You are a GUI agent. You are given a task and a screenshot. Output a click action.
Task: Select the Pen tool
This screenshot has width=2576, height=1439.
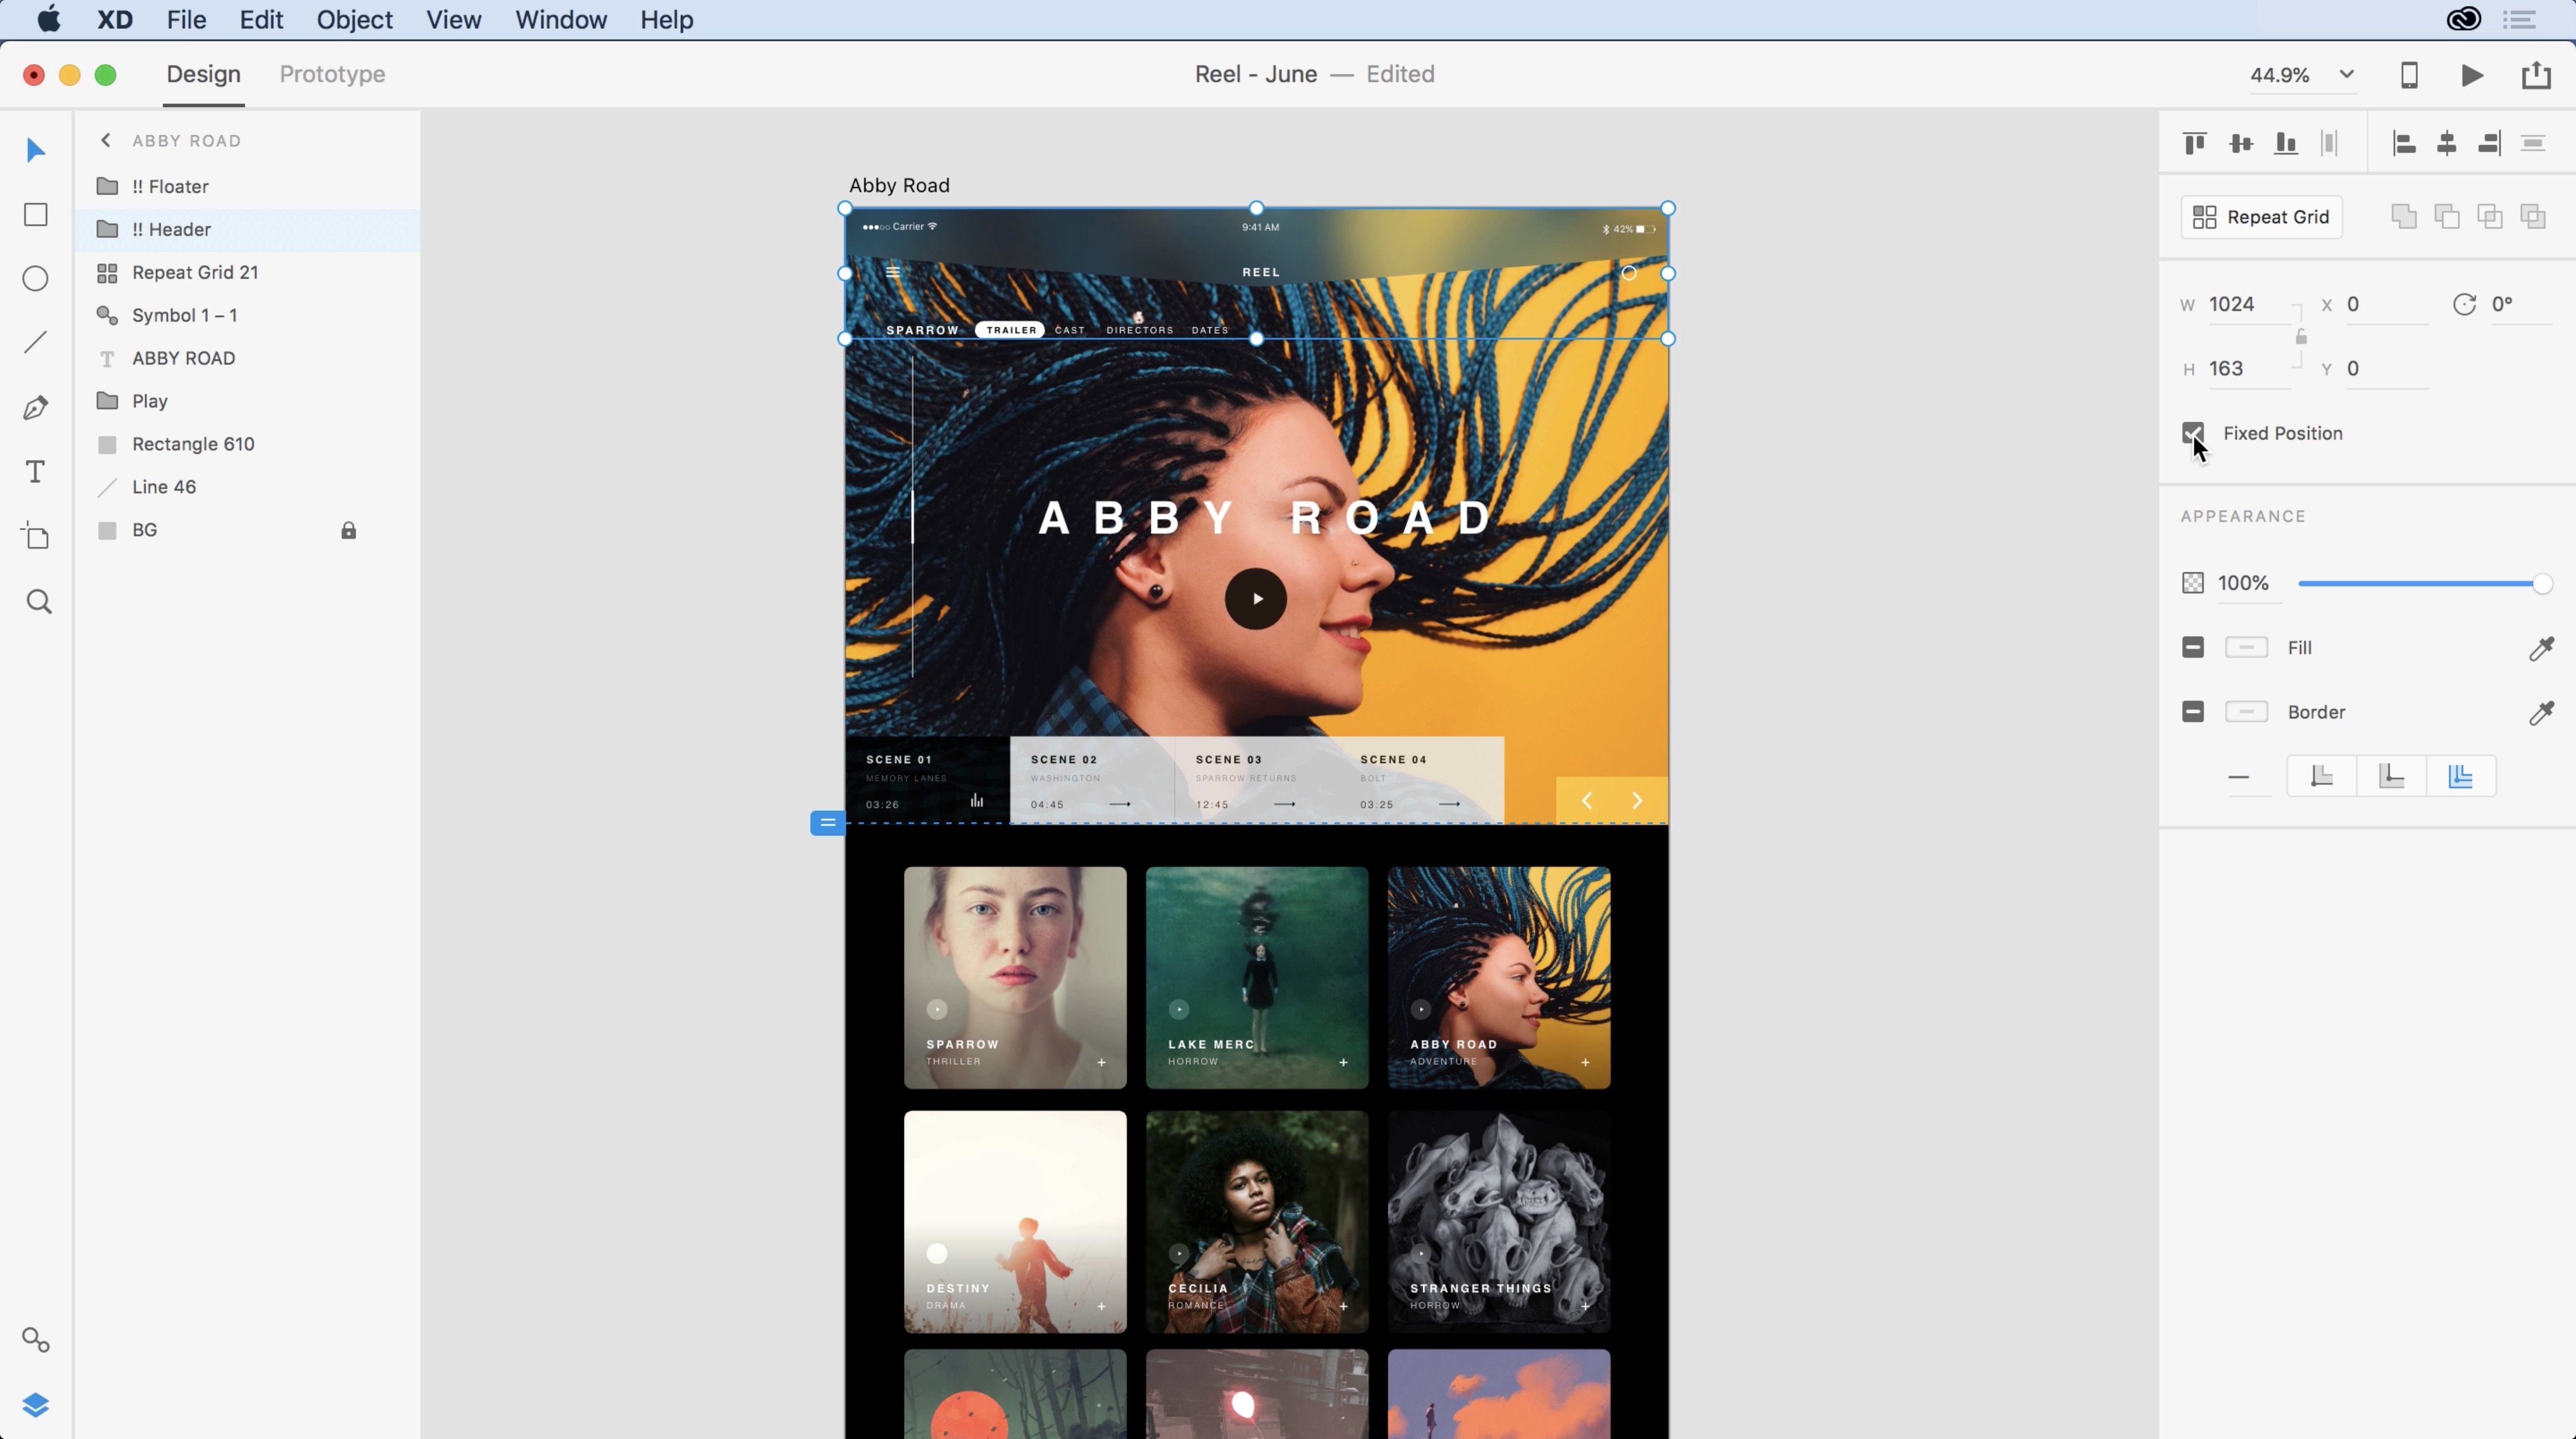pos(36,408)
